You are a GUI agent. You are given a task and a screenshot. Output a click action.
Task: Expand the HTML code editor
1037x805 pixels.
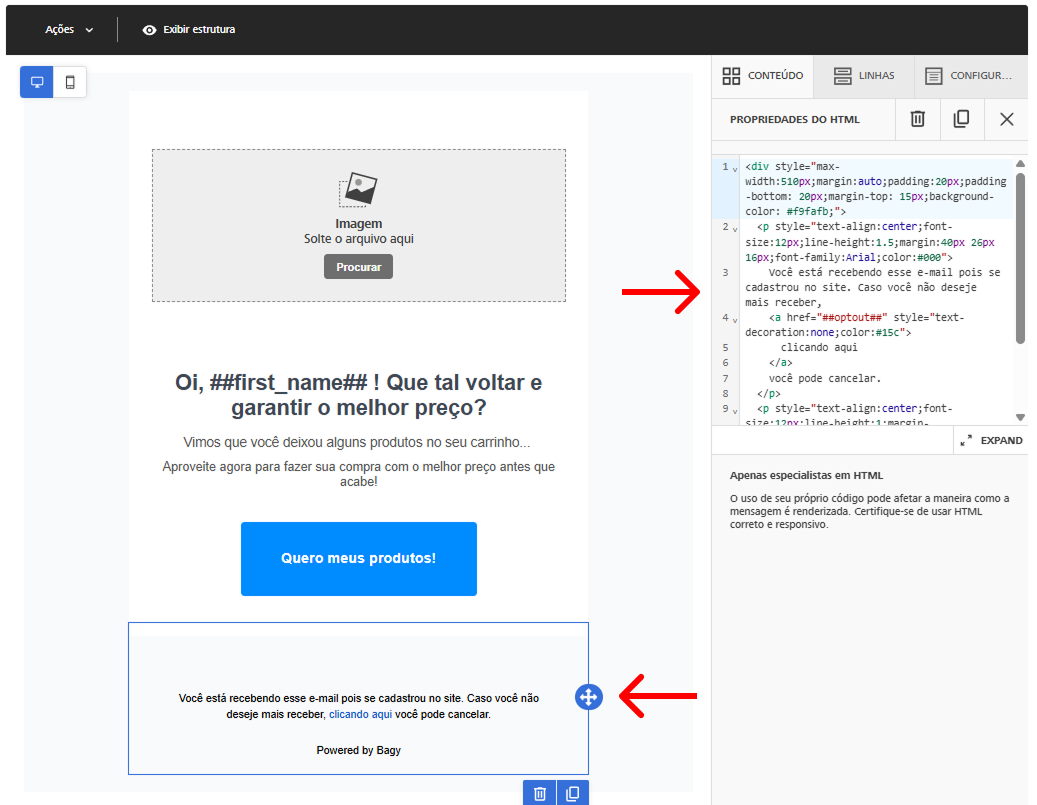tap(991, 441)
